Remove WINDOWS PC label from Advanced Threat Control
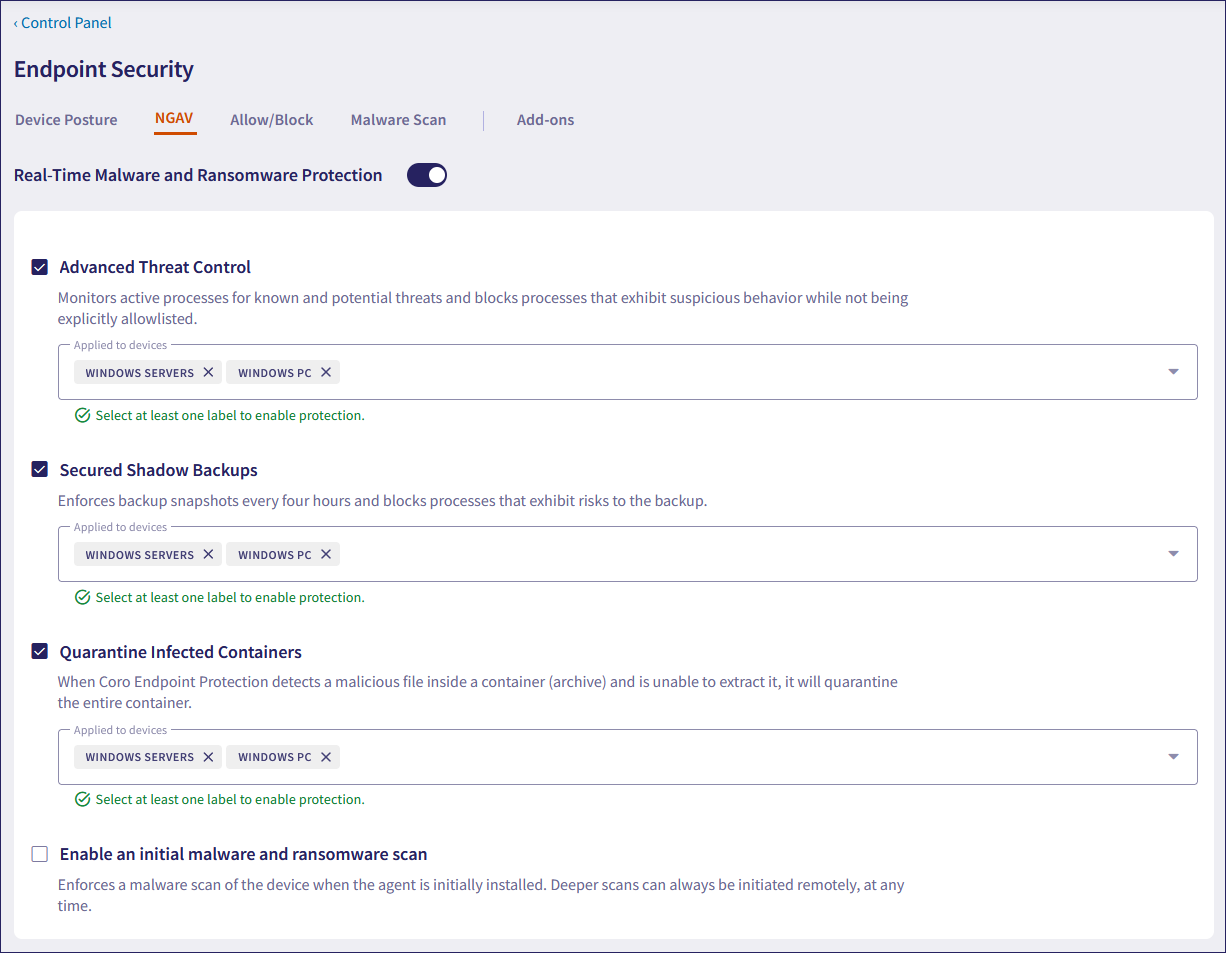 tap(326, 372)
